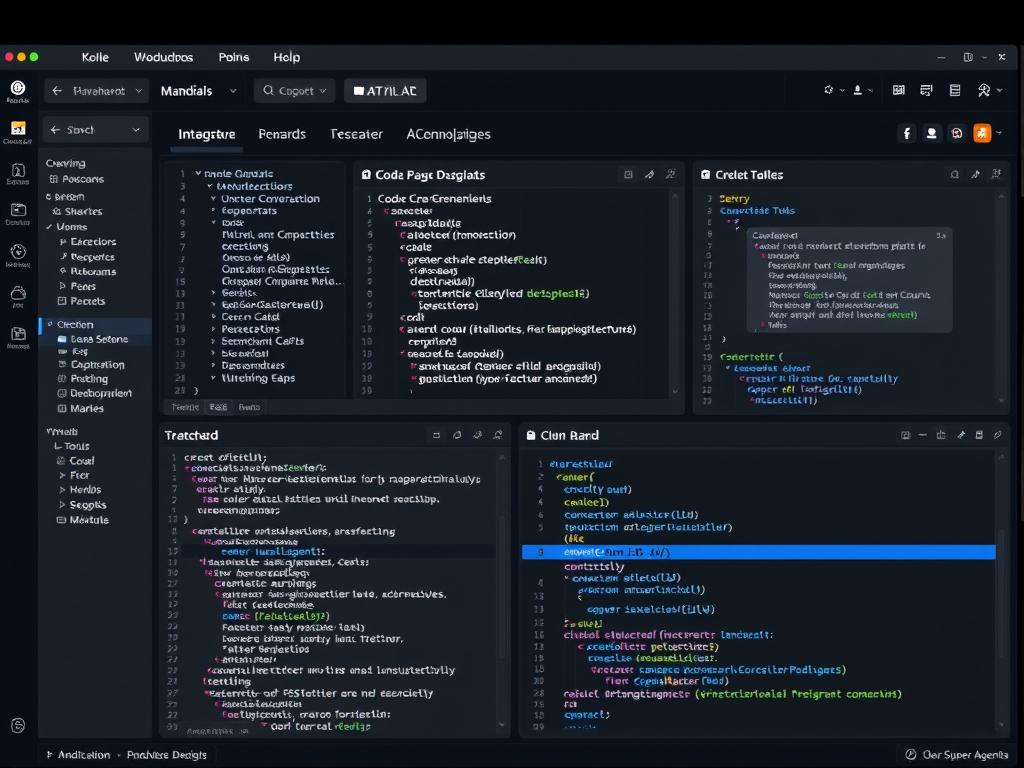
Task: Click the orange icon in the tab row
Action: [982, 134]
